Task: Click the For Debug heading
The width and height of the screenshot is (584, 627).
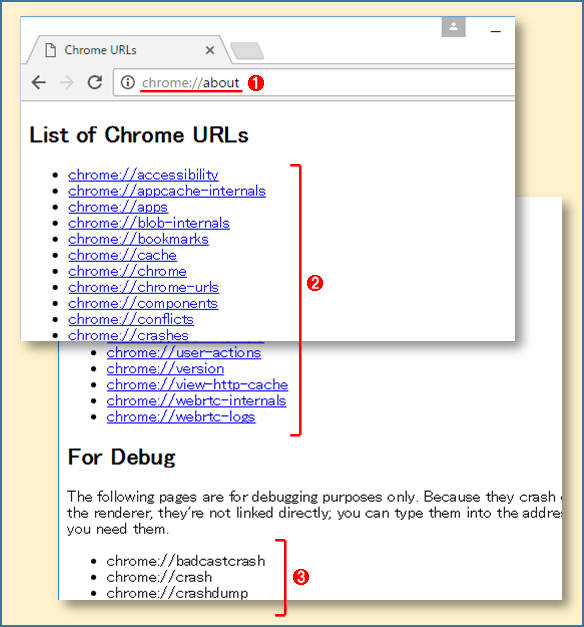Action: (122, 457)
